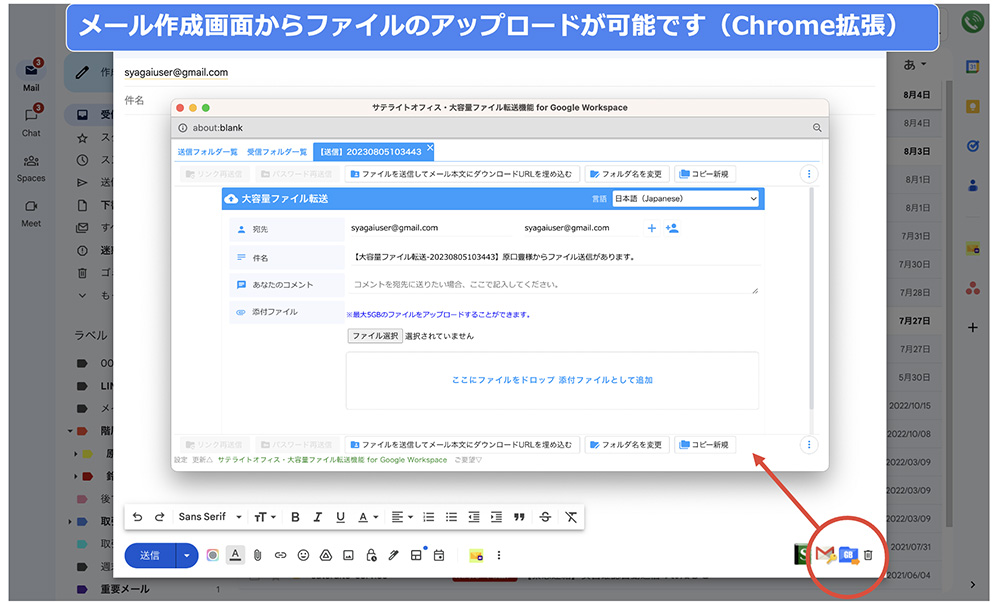Open the layout selection icon
1000x602 pixels.
tap(416, 555)
